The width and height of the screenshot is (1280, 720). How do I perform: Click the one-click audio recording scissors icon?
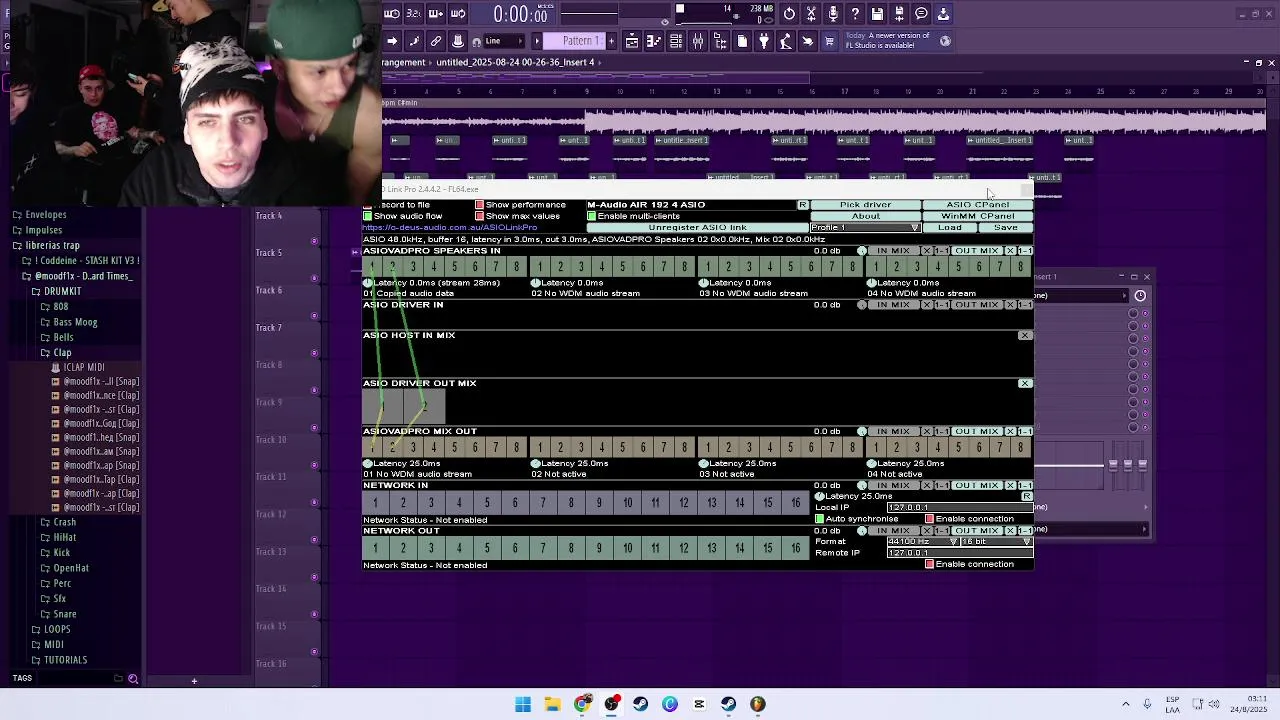810,14
